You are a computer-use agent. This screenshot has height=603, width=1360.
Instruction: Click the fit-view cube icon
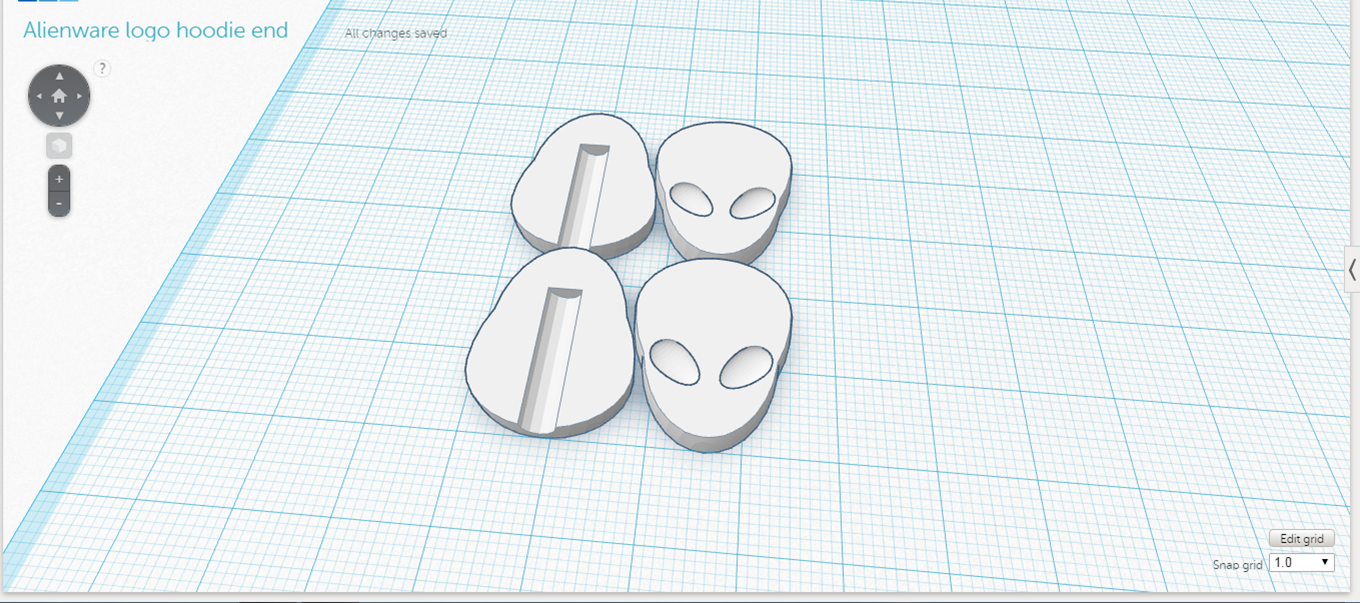[x=59, y=147]
